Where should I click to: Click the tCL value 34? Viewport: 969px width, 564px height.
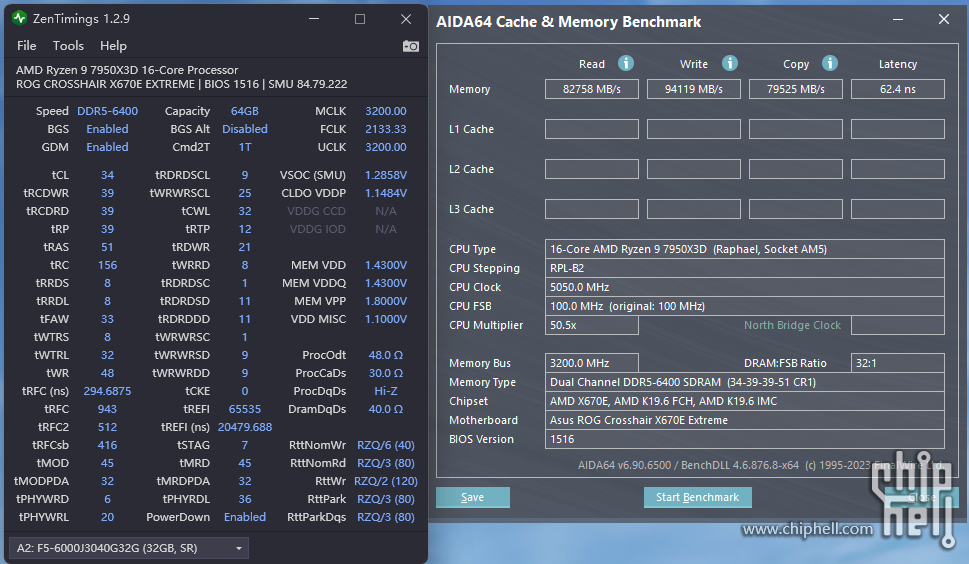pos(108,175)
